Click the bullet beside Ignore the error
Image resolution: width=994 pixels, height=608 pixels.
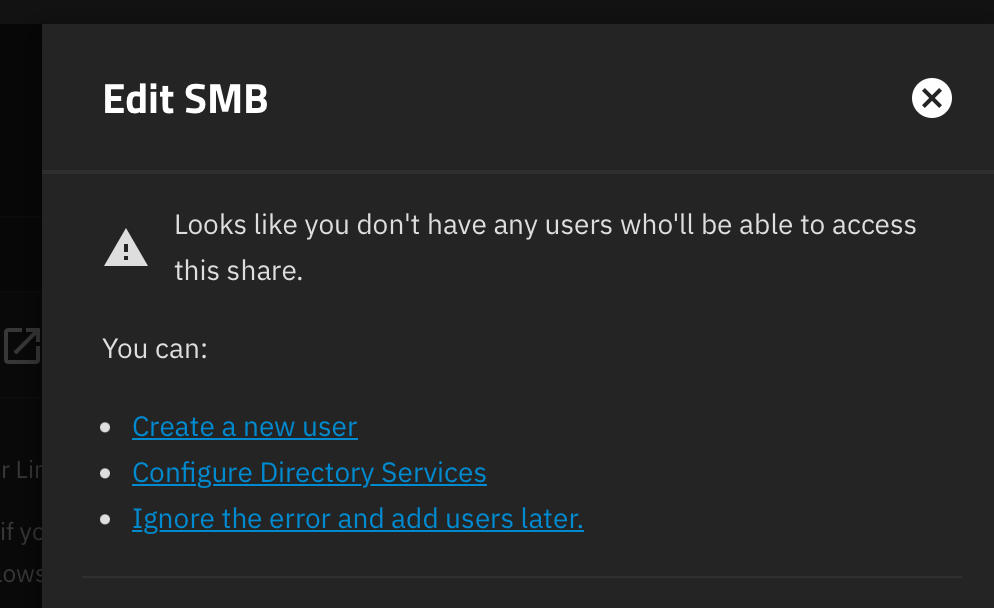(x=106, y=519)
